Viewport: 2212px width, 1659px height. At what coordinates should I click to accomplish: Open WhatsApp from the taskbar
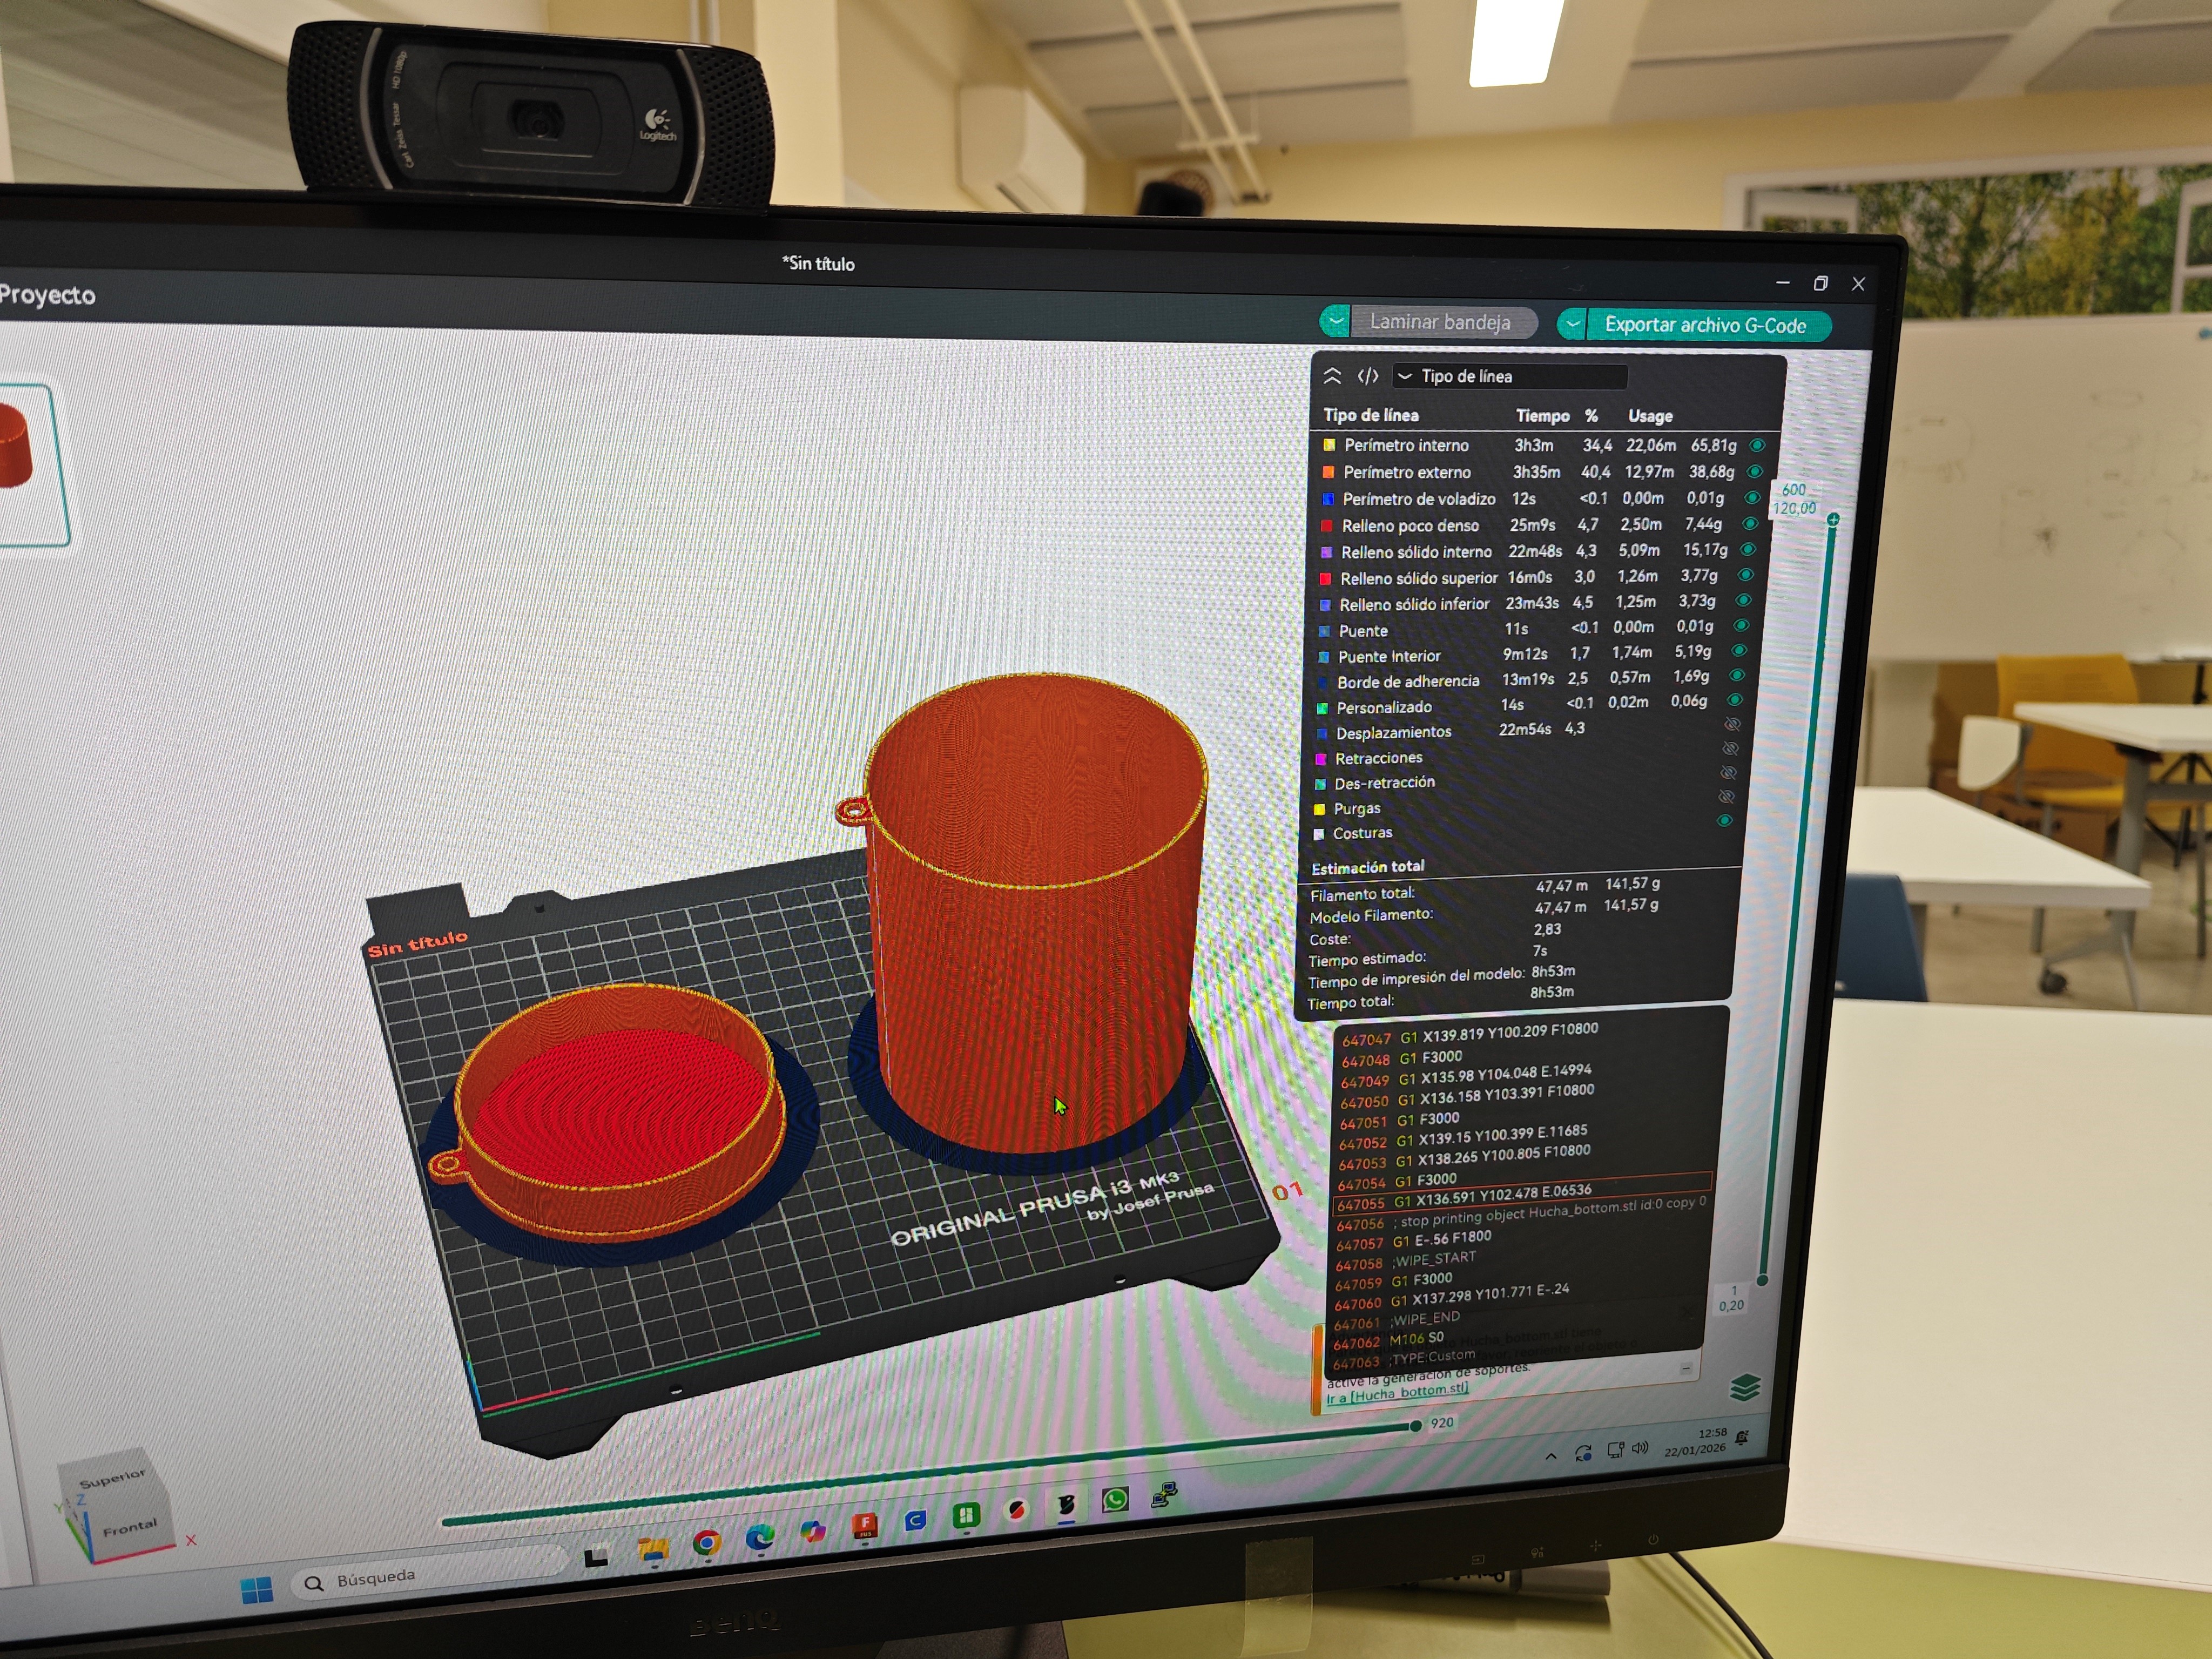point(1115,1499)
